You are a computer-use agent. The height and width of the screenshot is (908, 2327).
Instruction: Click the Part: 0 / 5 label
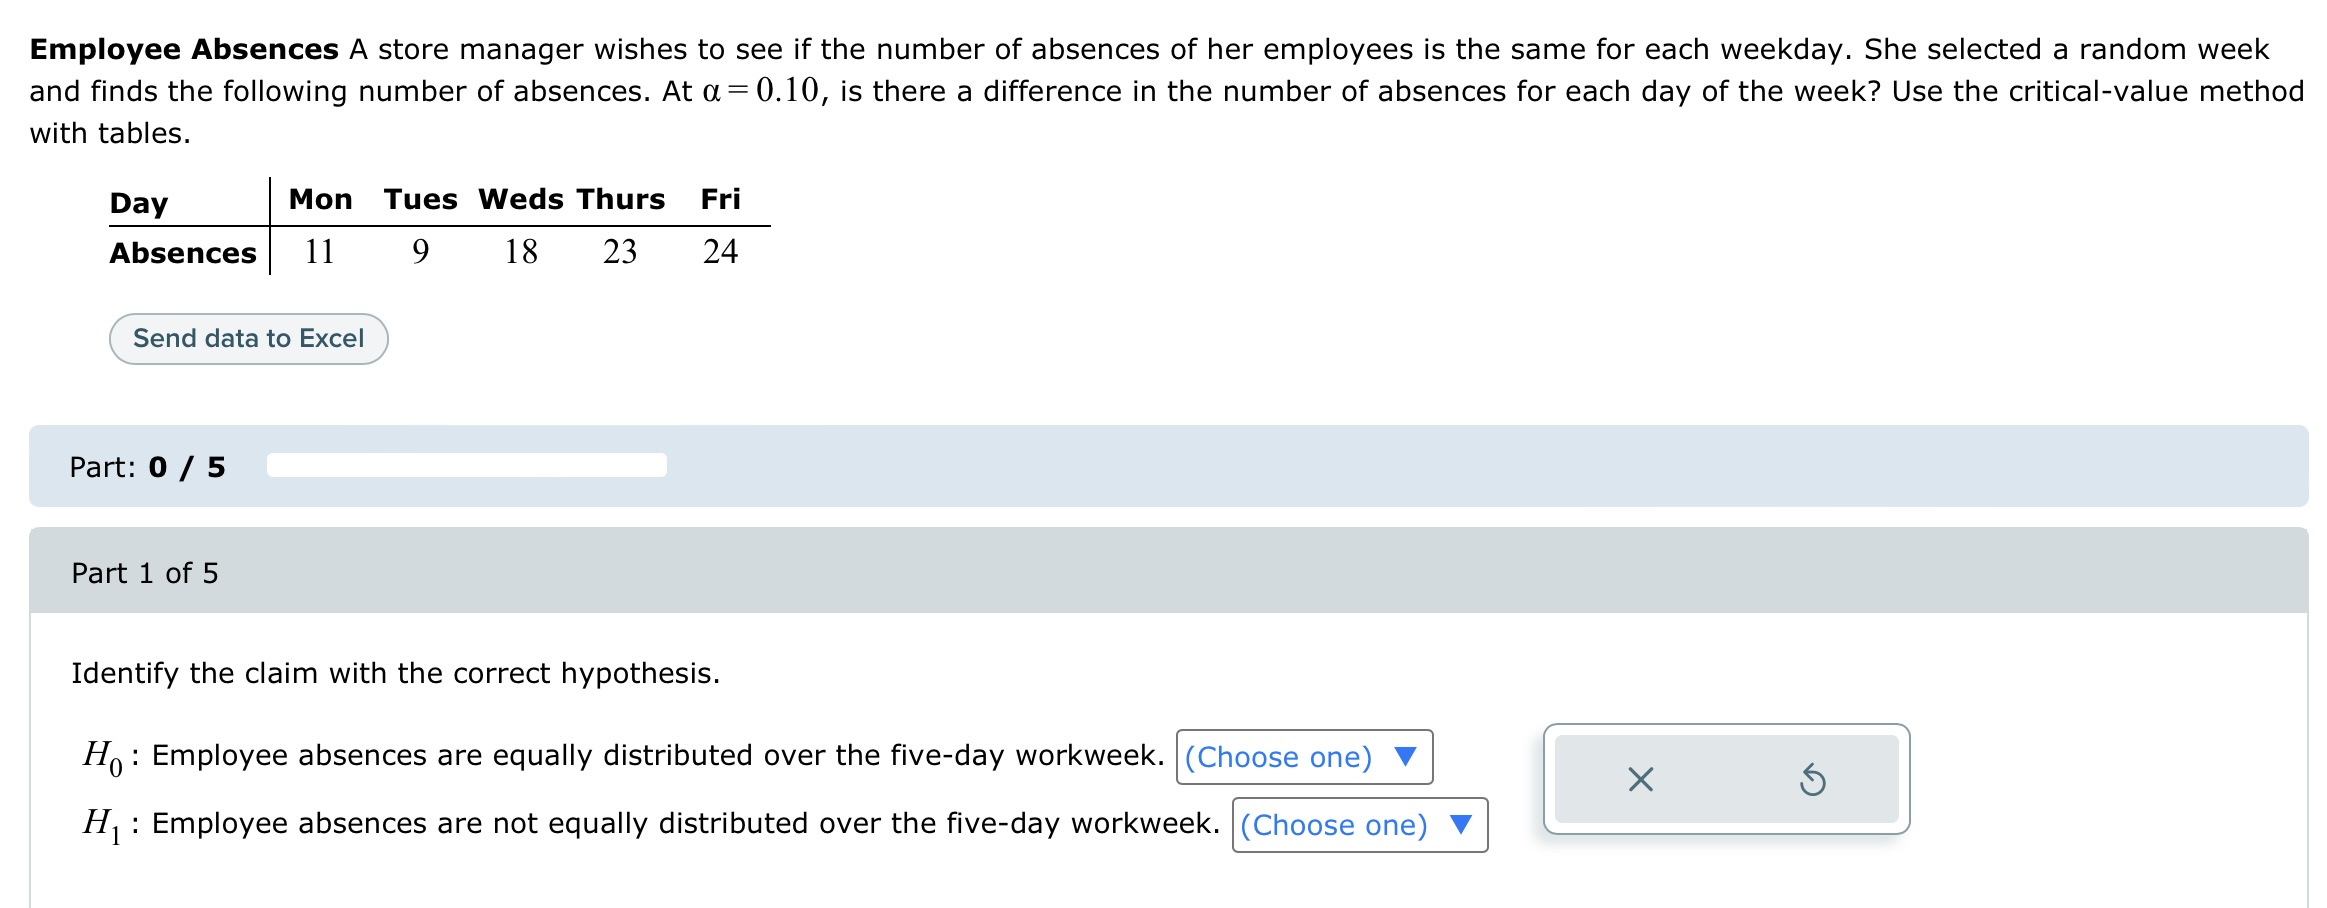146,465
